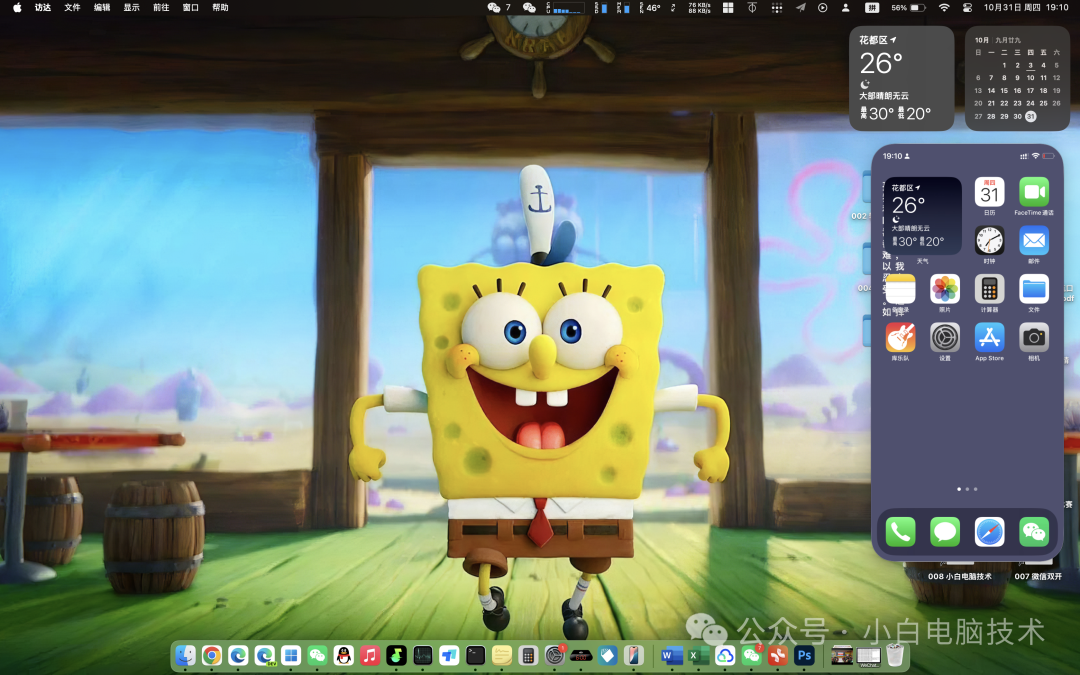This screenshot has width=1080, height=675.
Task: Select desktop item 007 微信双开
Action: tap(1038, 577)
